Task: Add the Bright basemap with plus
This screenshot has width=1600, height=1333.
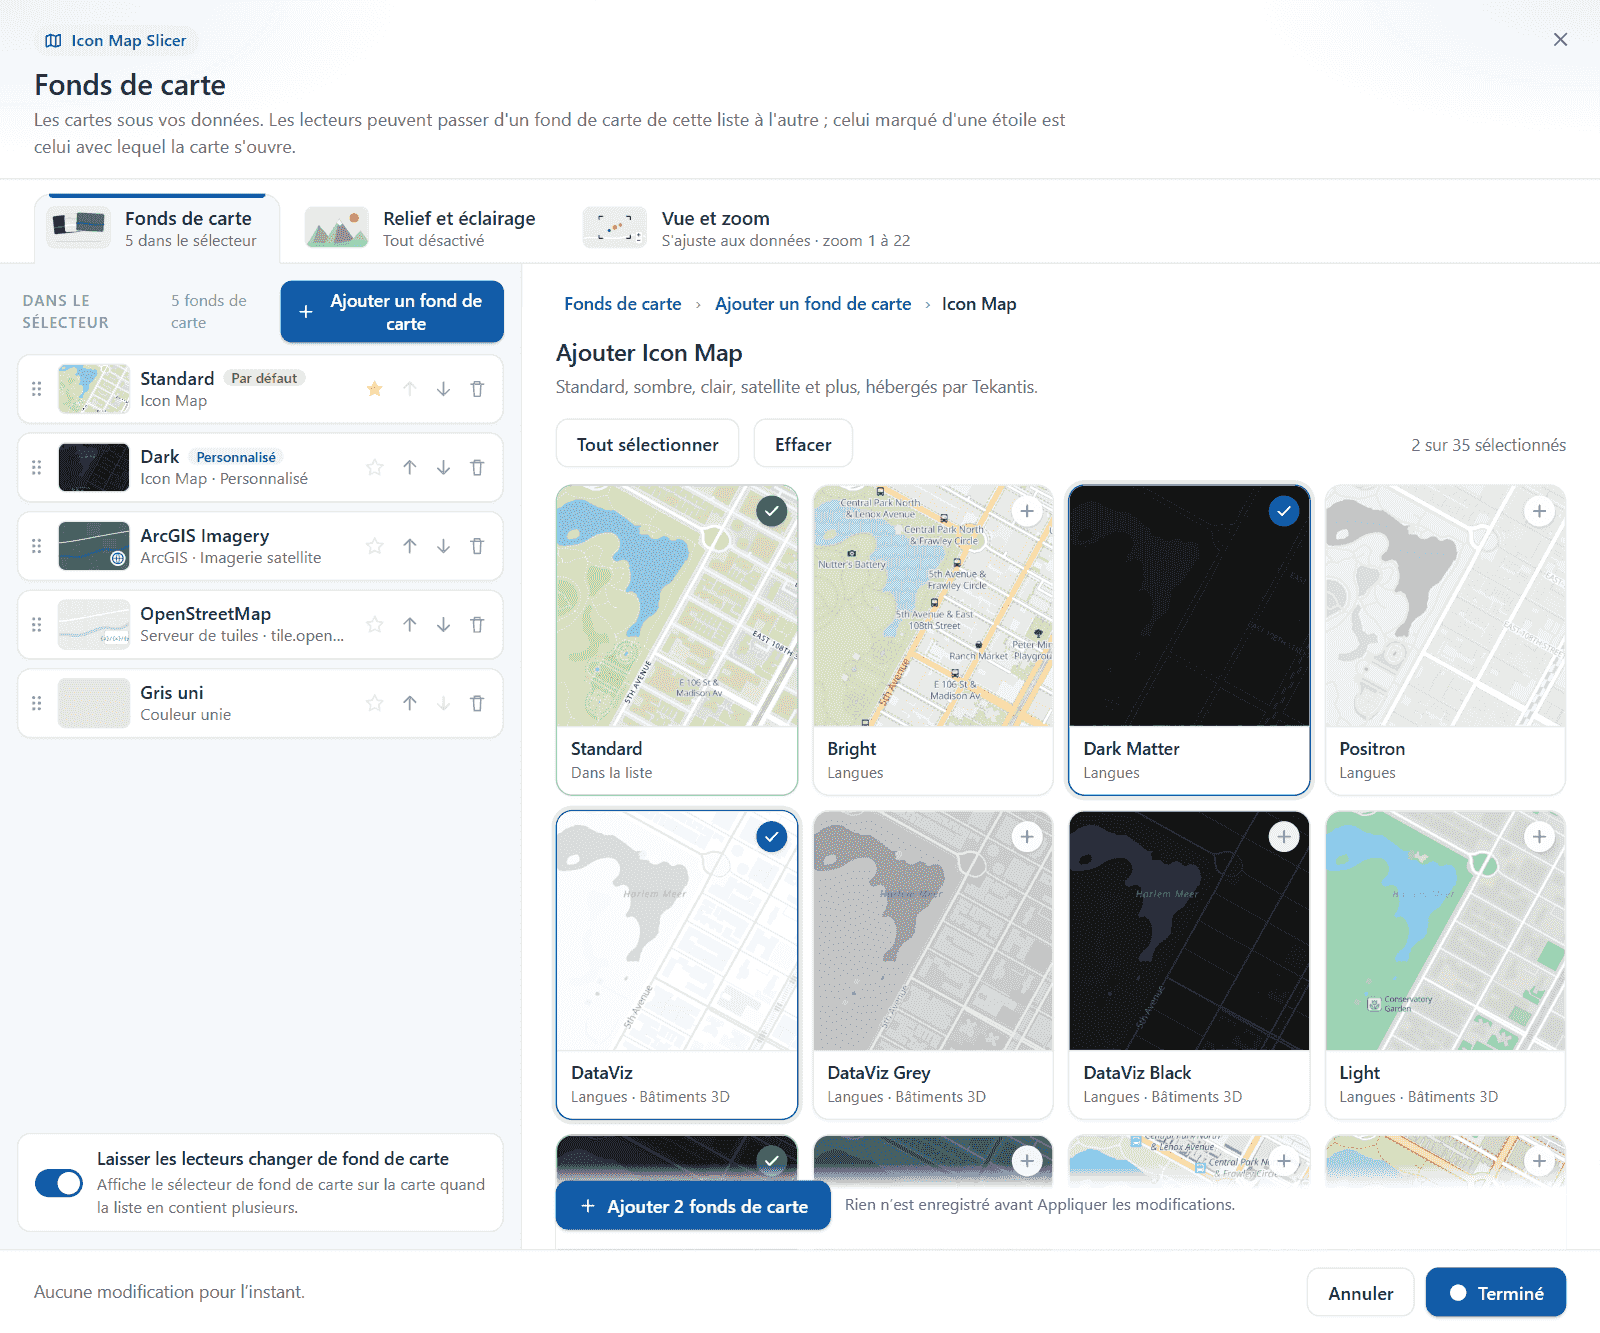Action: tap(1027, 511)
